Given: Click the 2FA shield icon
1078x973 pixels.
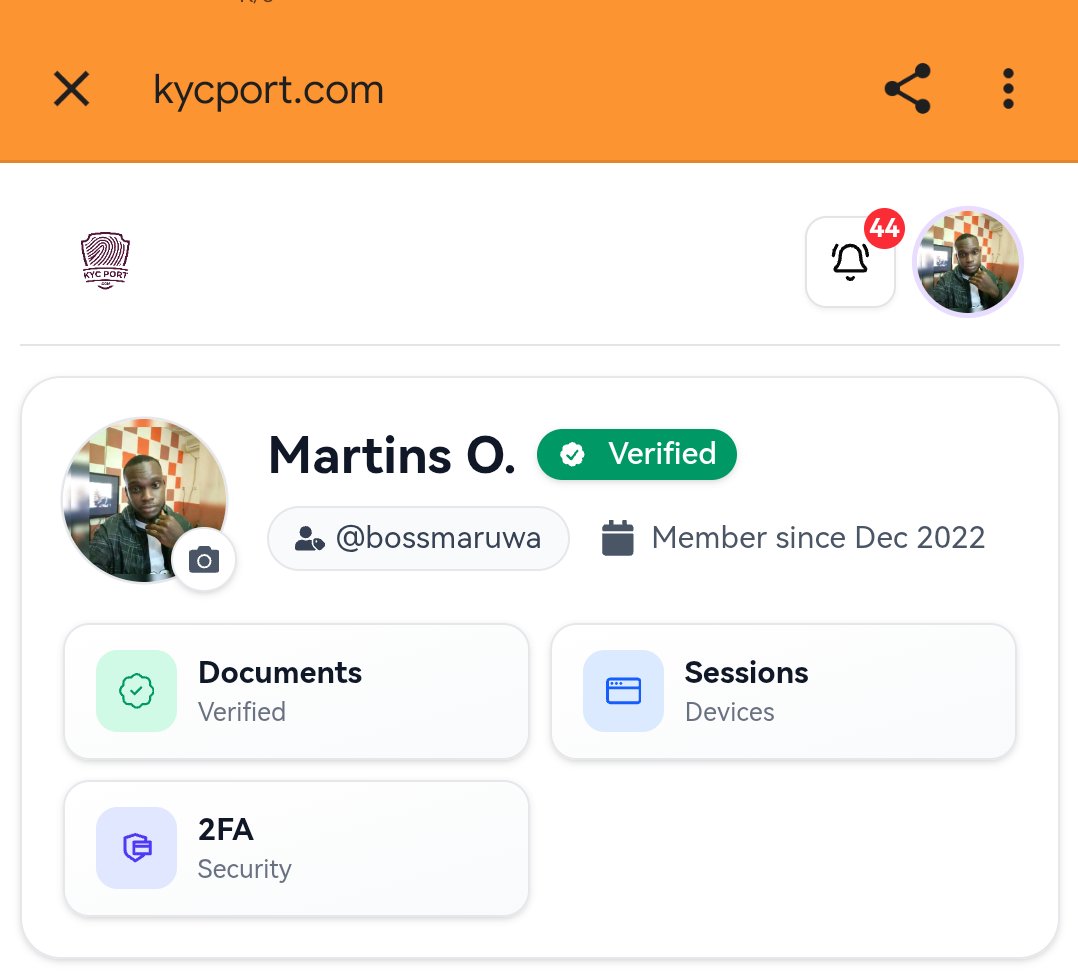Looking at the screenshot, I should [x=136, y=848].
